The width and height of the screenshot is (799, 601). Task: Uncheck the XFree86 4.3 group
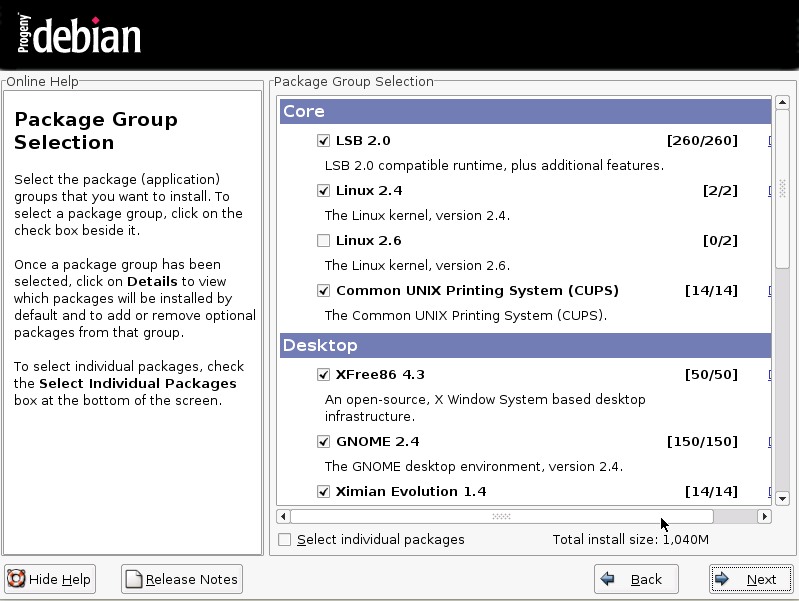(x=323, y=374)
